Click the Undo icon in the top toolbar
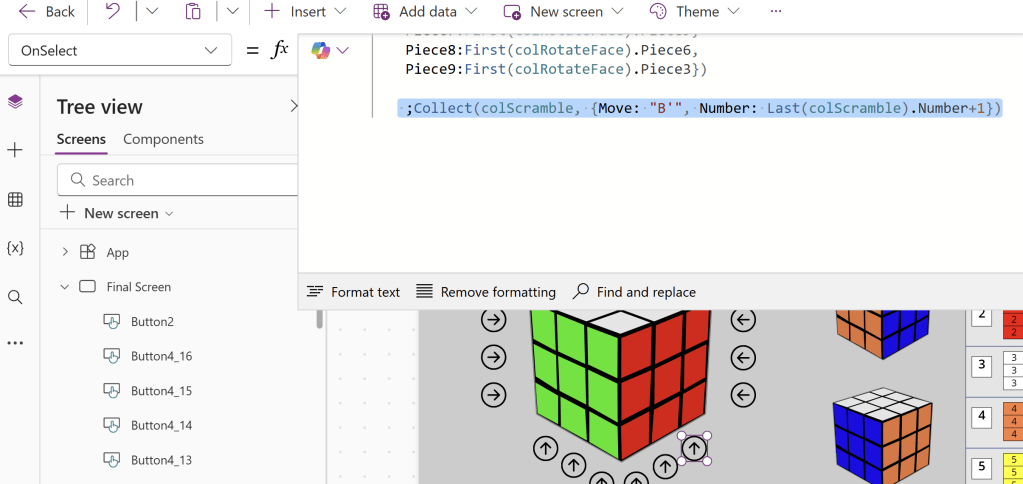Screen dimensions: 1023x484 113,12
